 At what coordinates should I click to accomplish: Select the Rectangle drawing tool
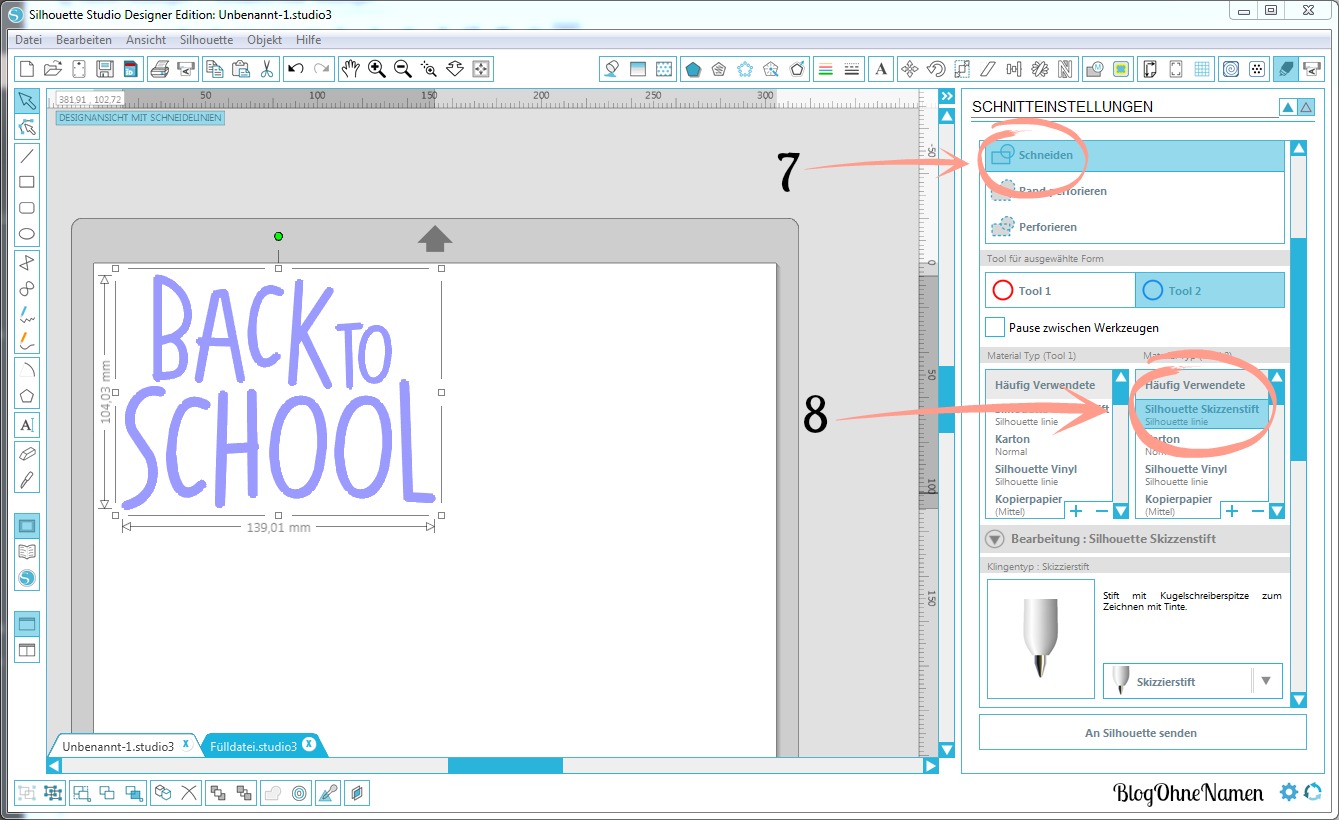point(27,182)
